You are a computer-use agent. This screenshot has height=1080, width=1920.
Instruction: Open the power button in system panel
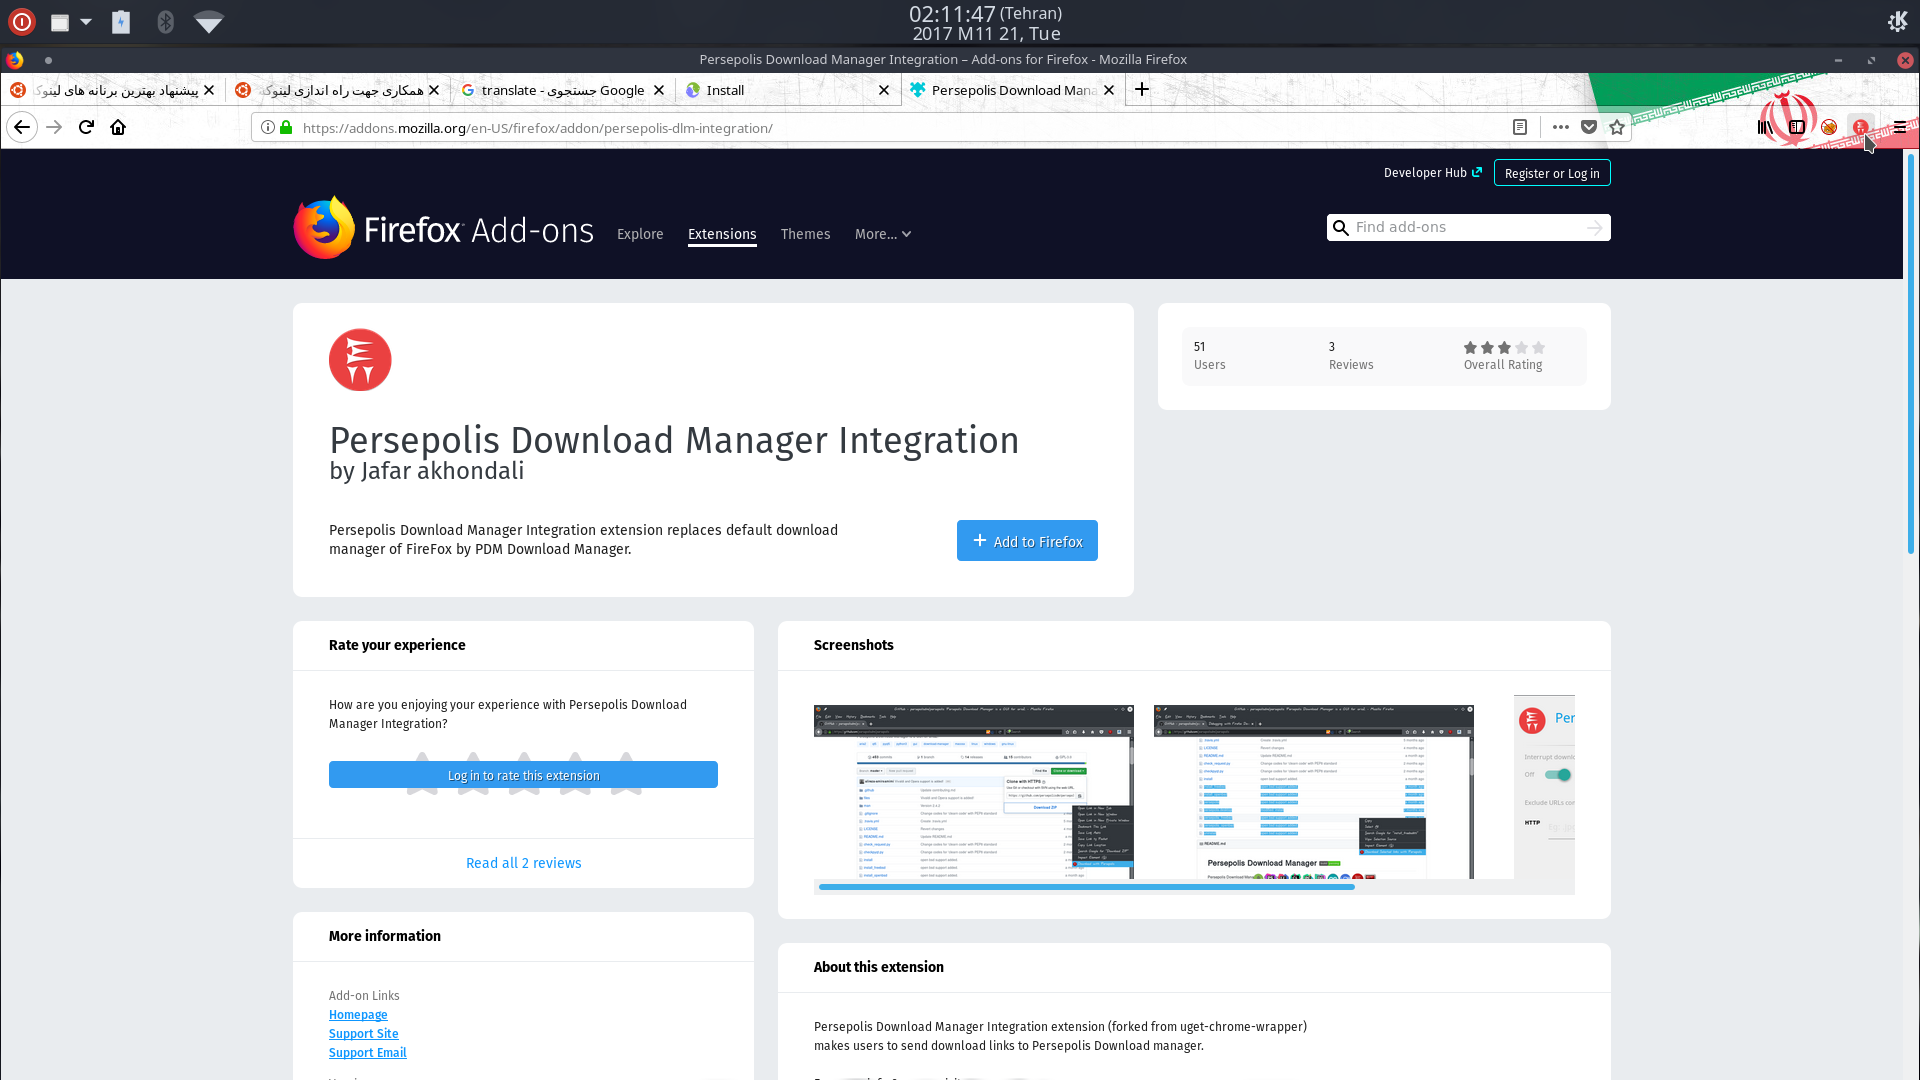point(22,21)
